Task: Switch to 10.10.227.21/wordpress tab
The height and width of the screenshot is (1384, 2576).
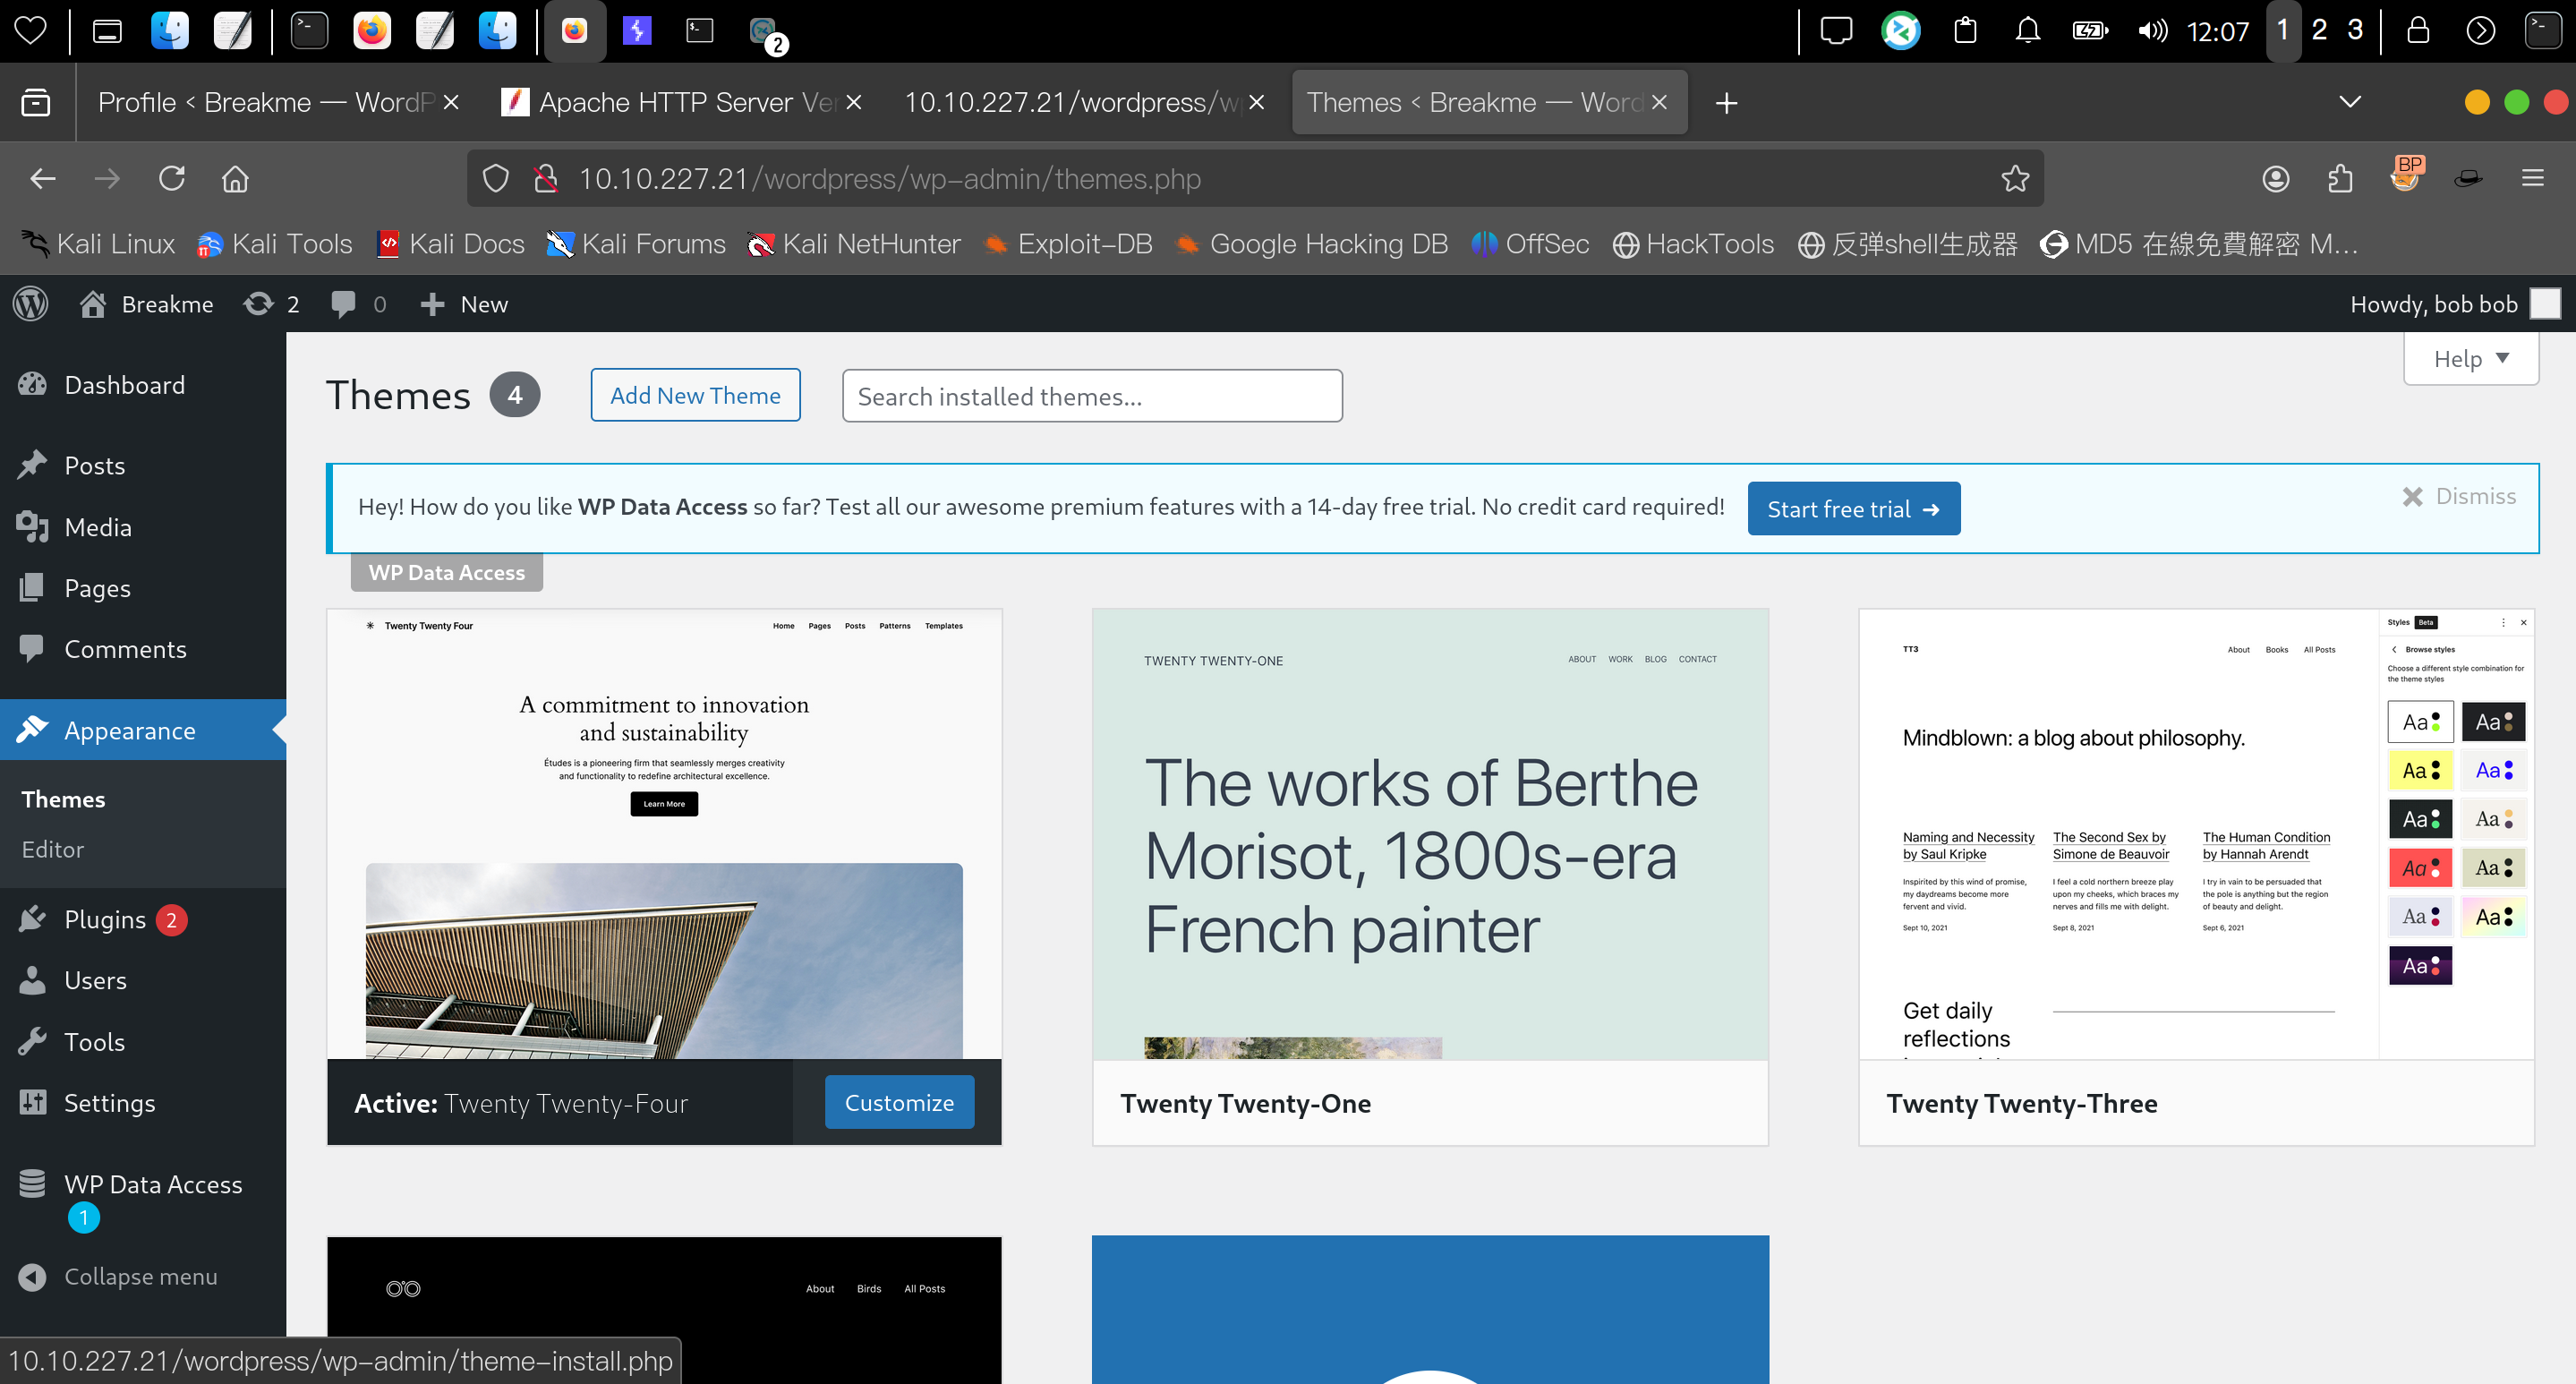Action: point(1072,102)
